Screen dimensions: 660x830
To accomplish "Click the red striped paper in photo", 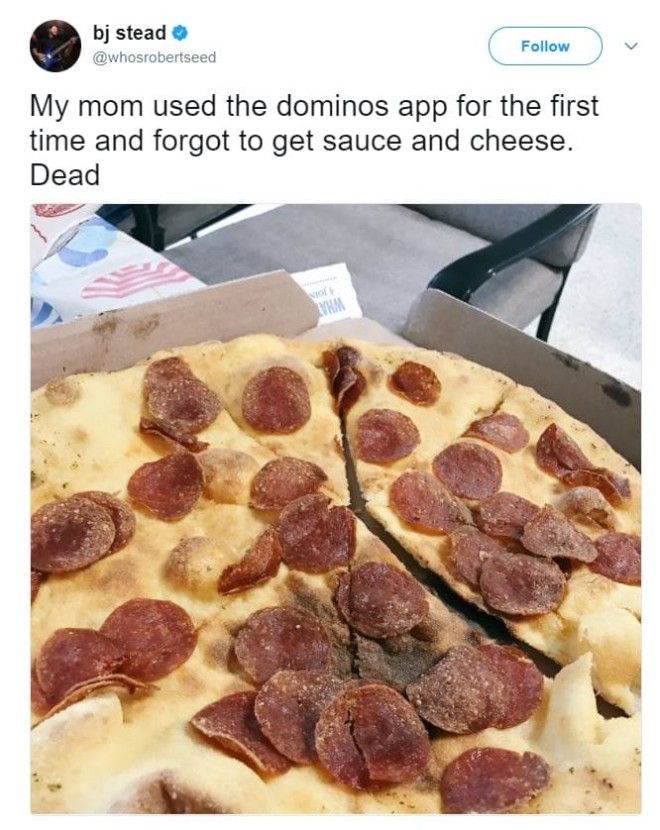I will (x=135, y=279).
